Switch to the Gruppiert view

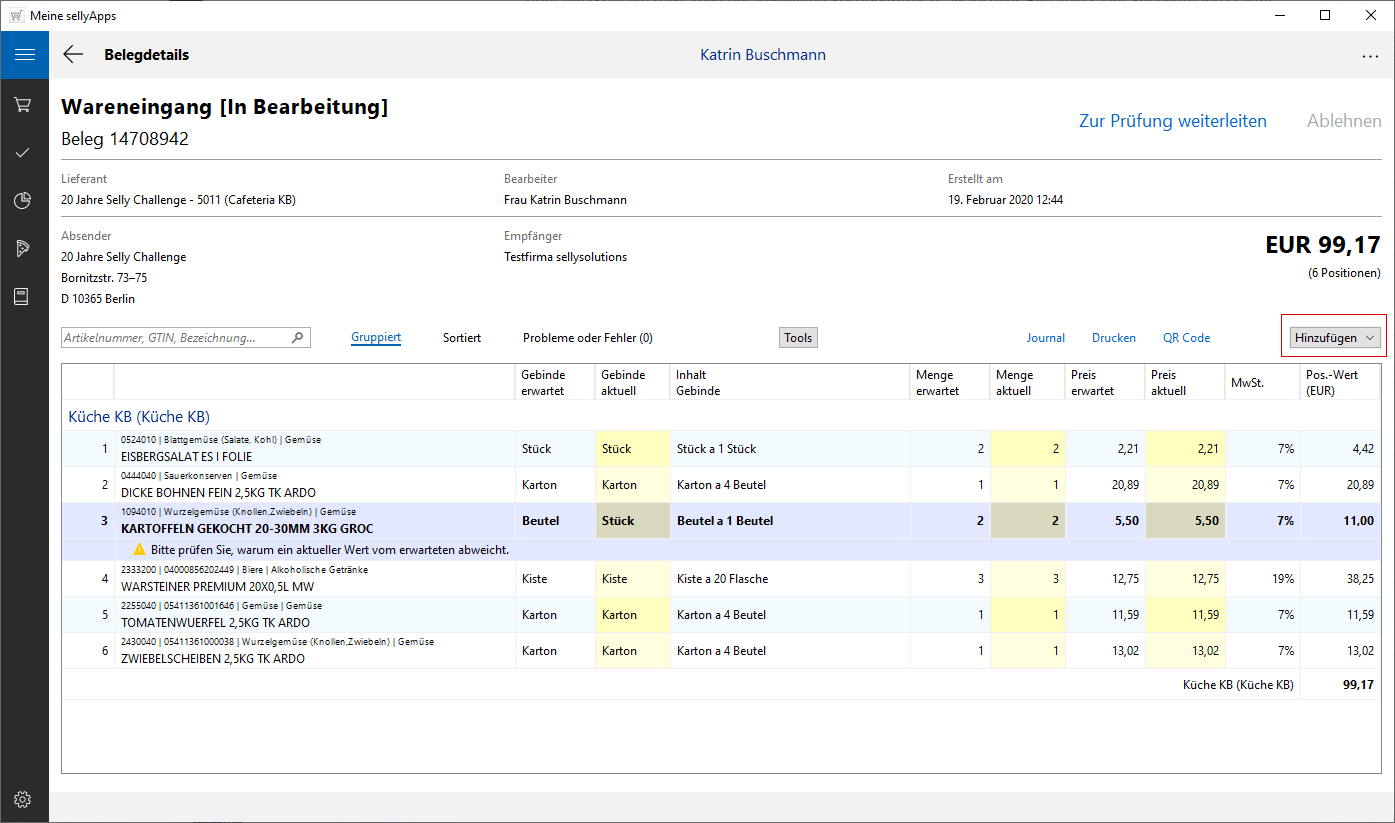point(376,338)
